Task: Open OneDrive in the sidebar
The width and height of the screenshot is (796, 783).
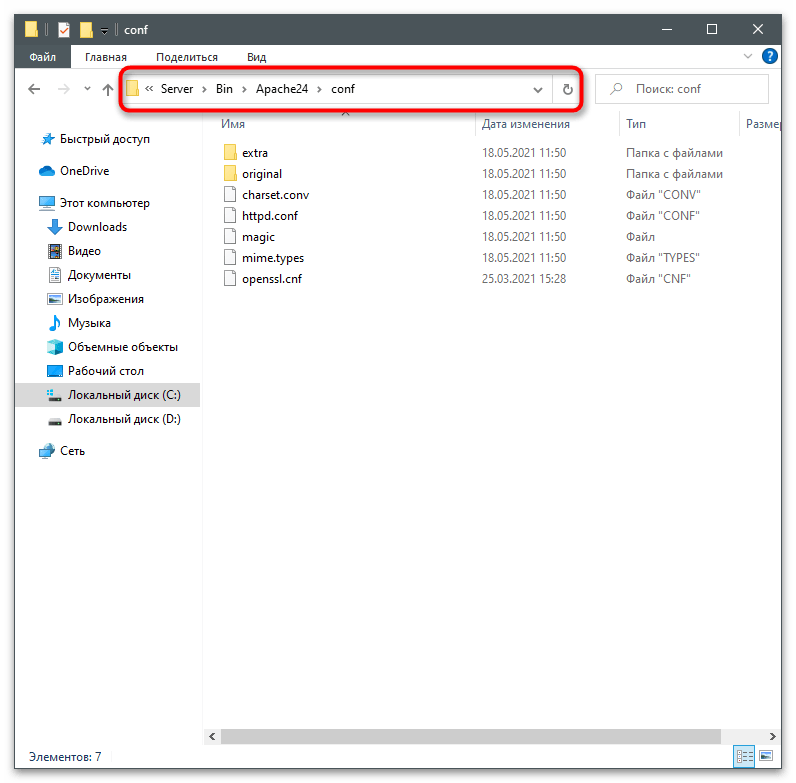Action: (x=84, y=171)
